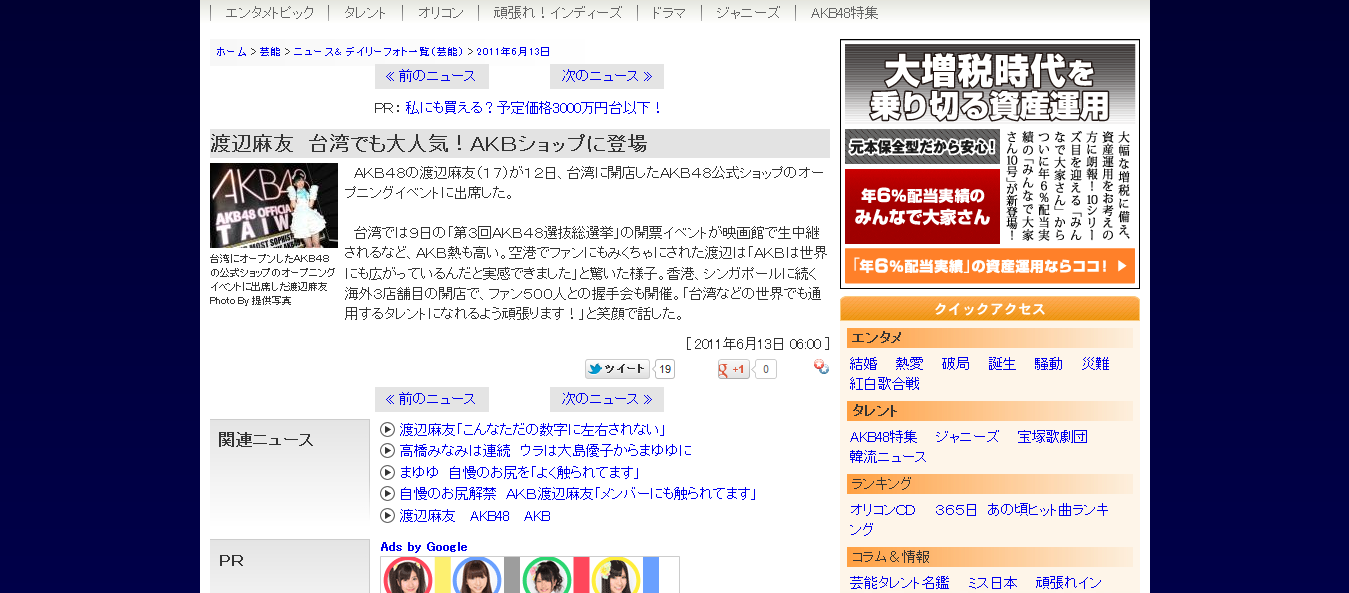Open the AKB48 Taiwan article photo
The width and height of the screenshot is (1349, 593).
[274, 206]
